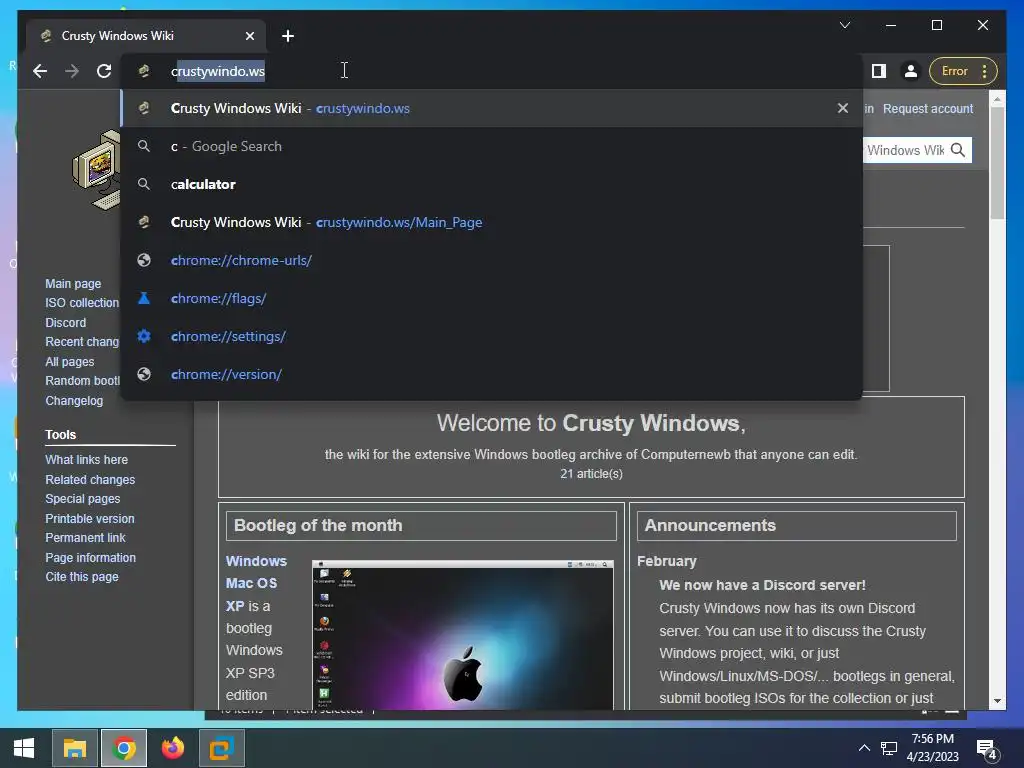Open the Main page sidebar link

(x=73, y=283)
